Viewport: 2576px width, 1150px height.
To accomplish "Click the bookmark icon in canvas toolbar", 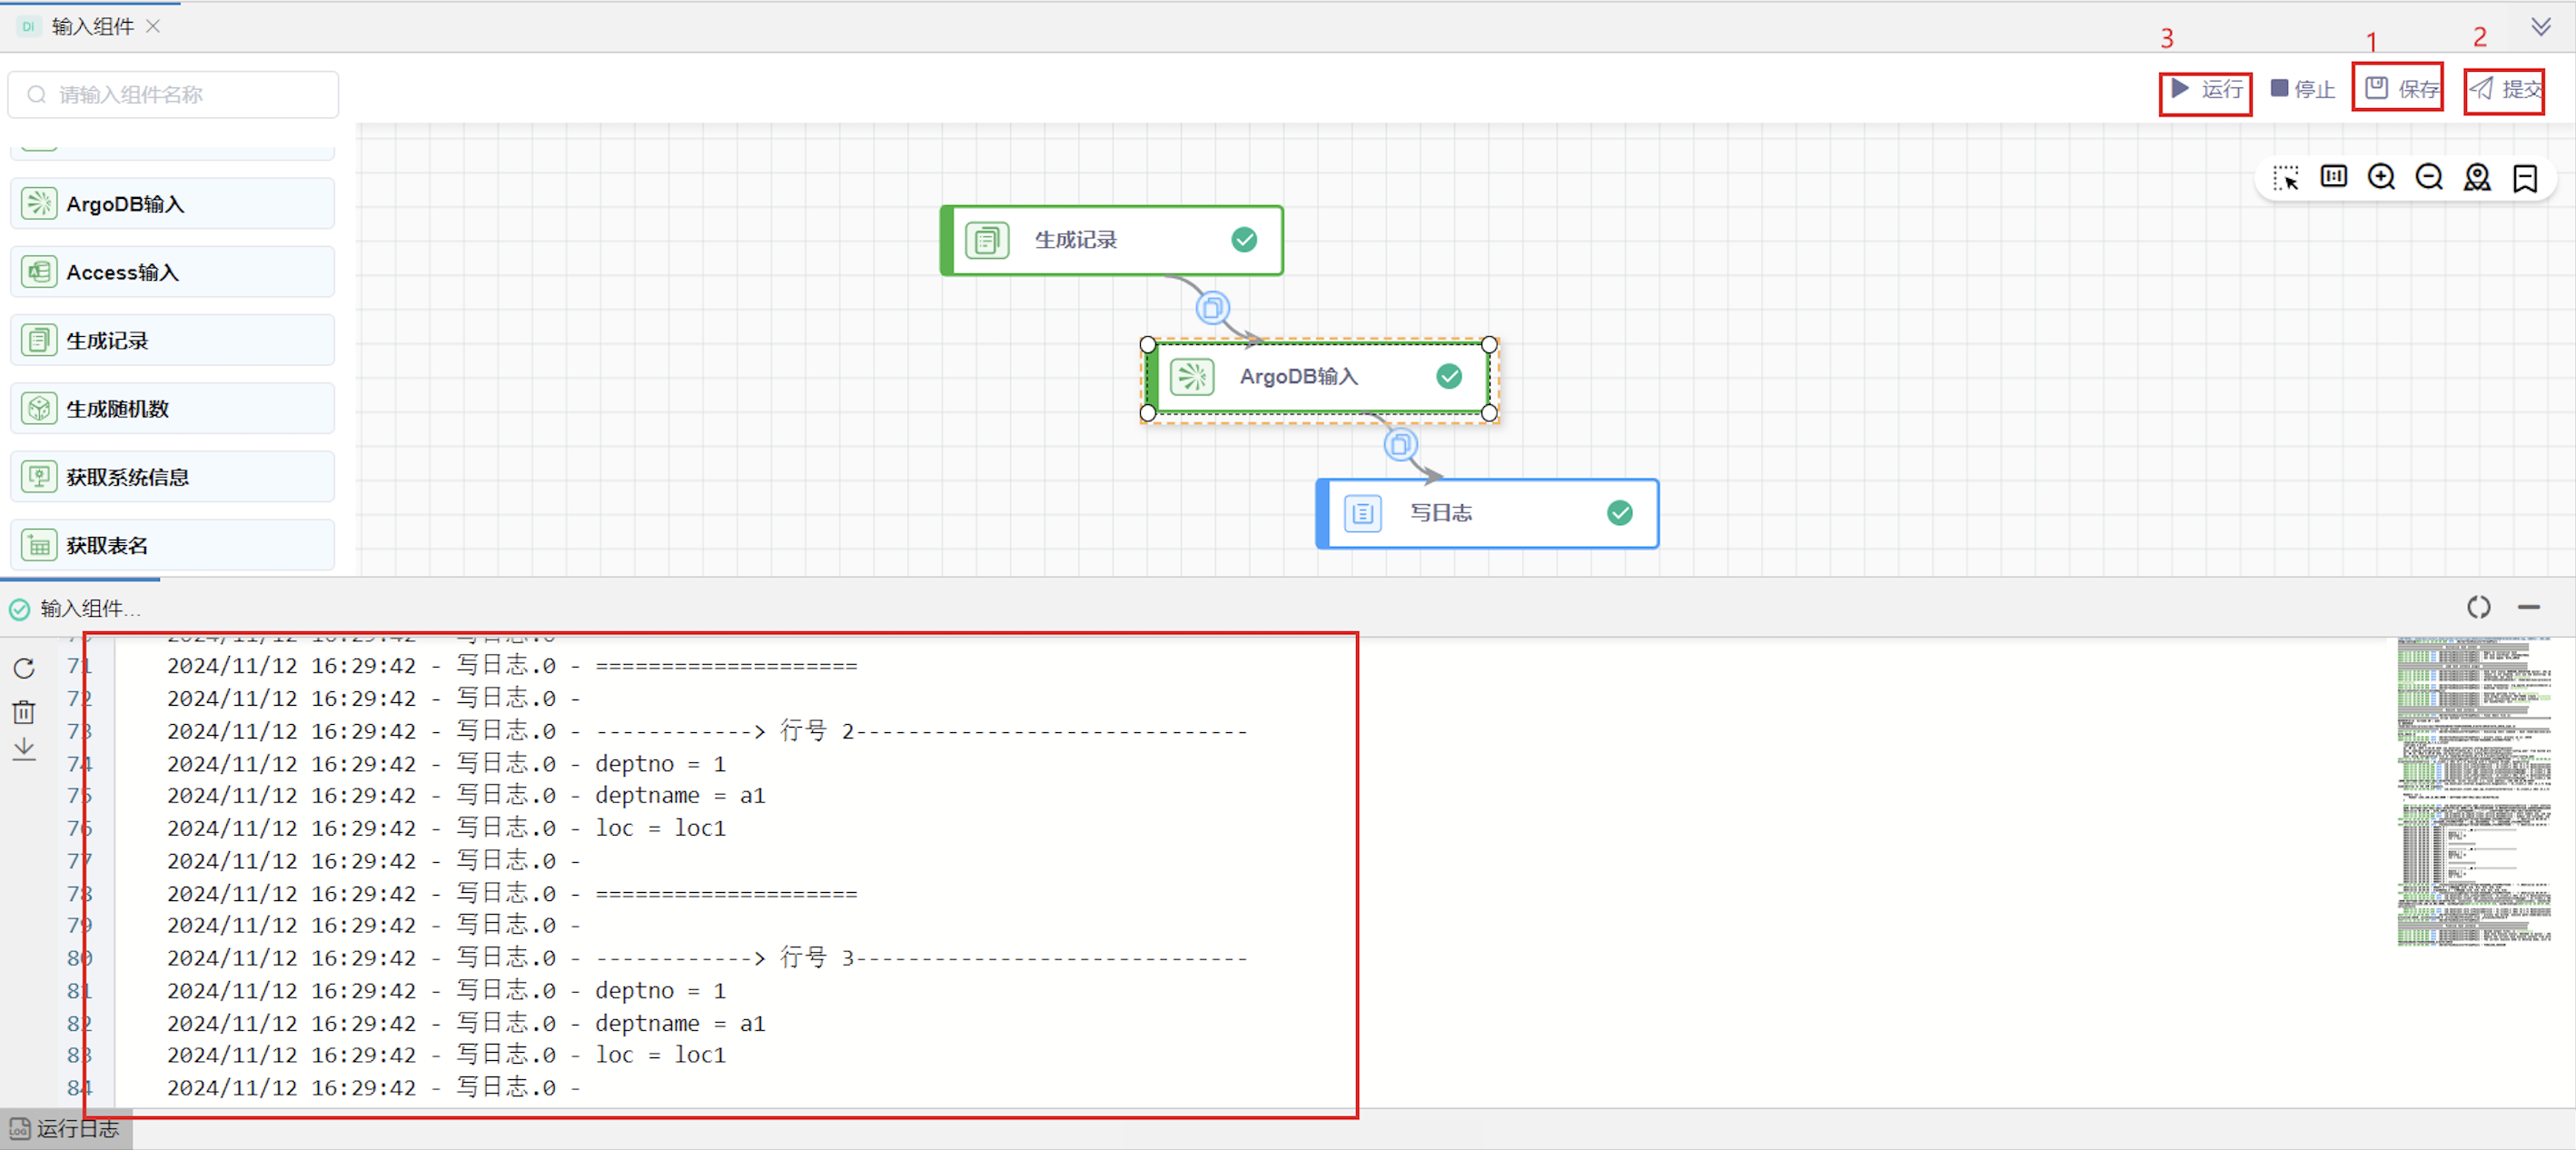I will (x=2525, y=178).
